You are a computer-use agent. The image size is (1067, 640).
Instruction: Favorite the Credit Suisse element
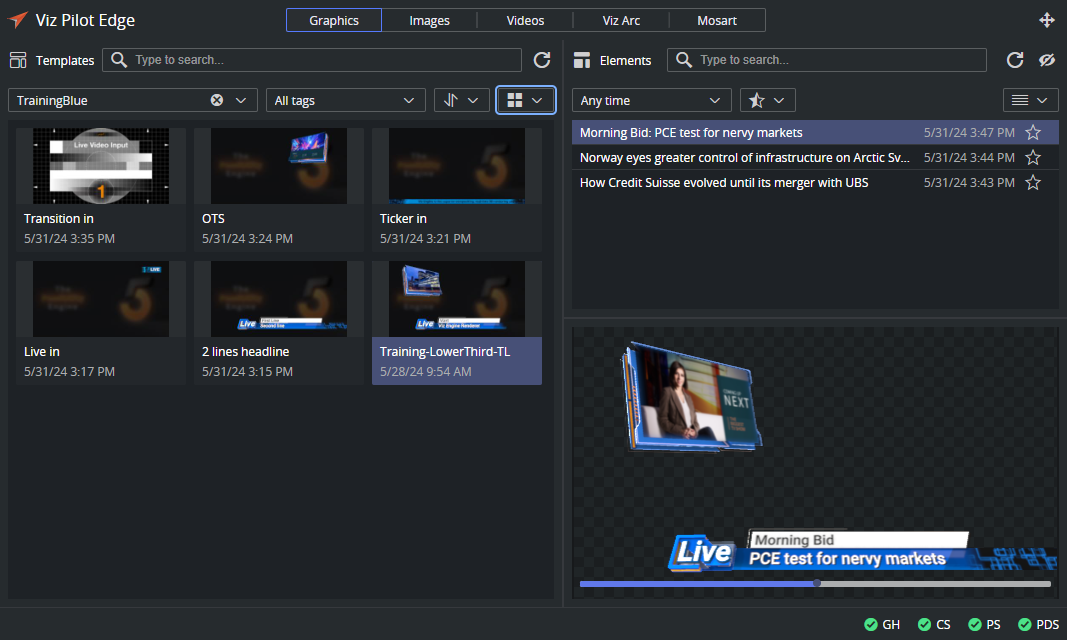pyautogui.click(x=1033, y=182)
